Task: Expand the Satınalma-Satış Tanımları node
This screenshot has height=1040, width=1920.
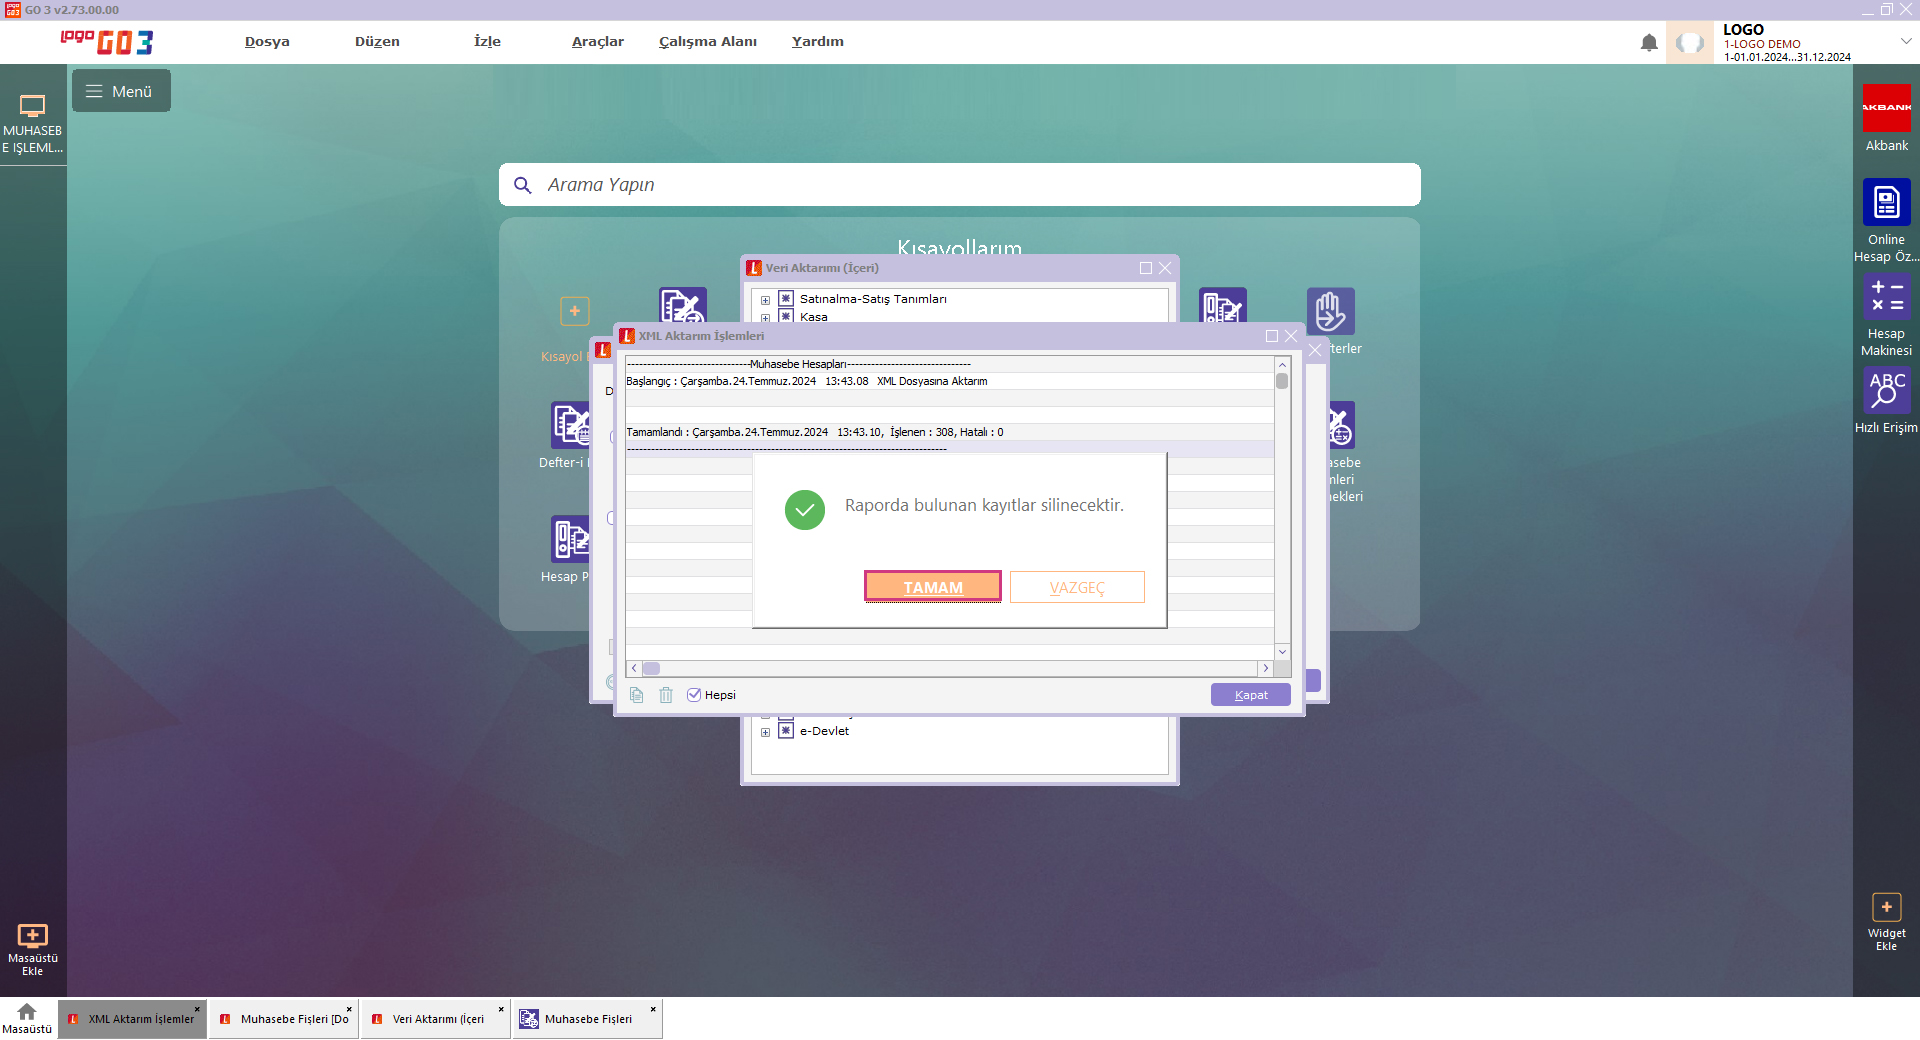Action: click(x=765, y=300)
